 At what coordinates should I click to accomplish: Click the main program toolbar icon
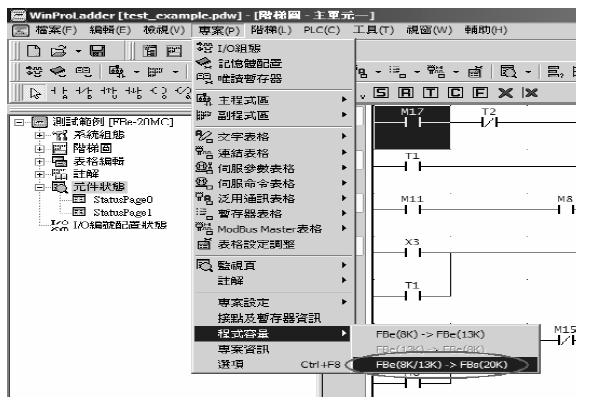[x=117, y=72]
